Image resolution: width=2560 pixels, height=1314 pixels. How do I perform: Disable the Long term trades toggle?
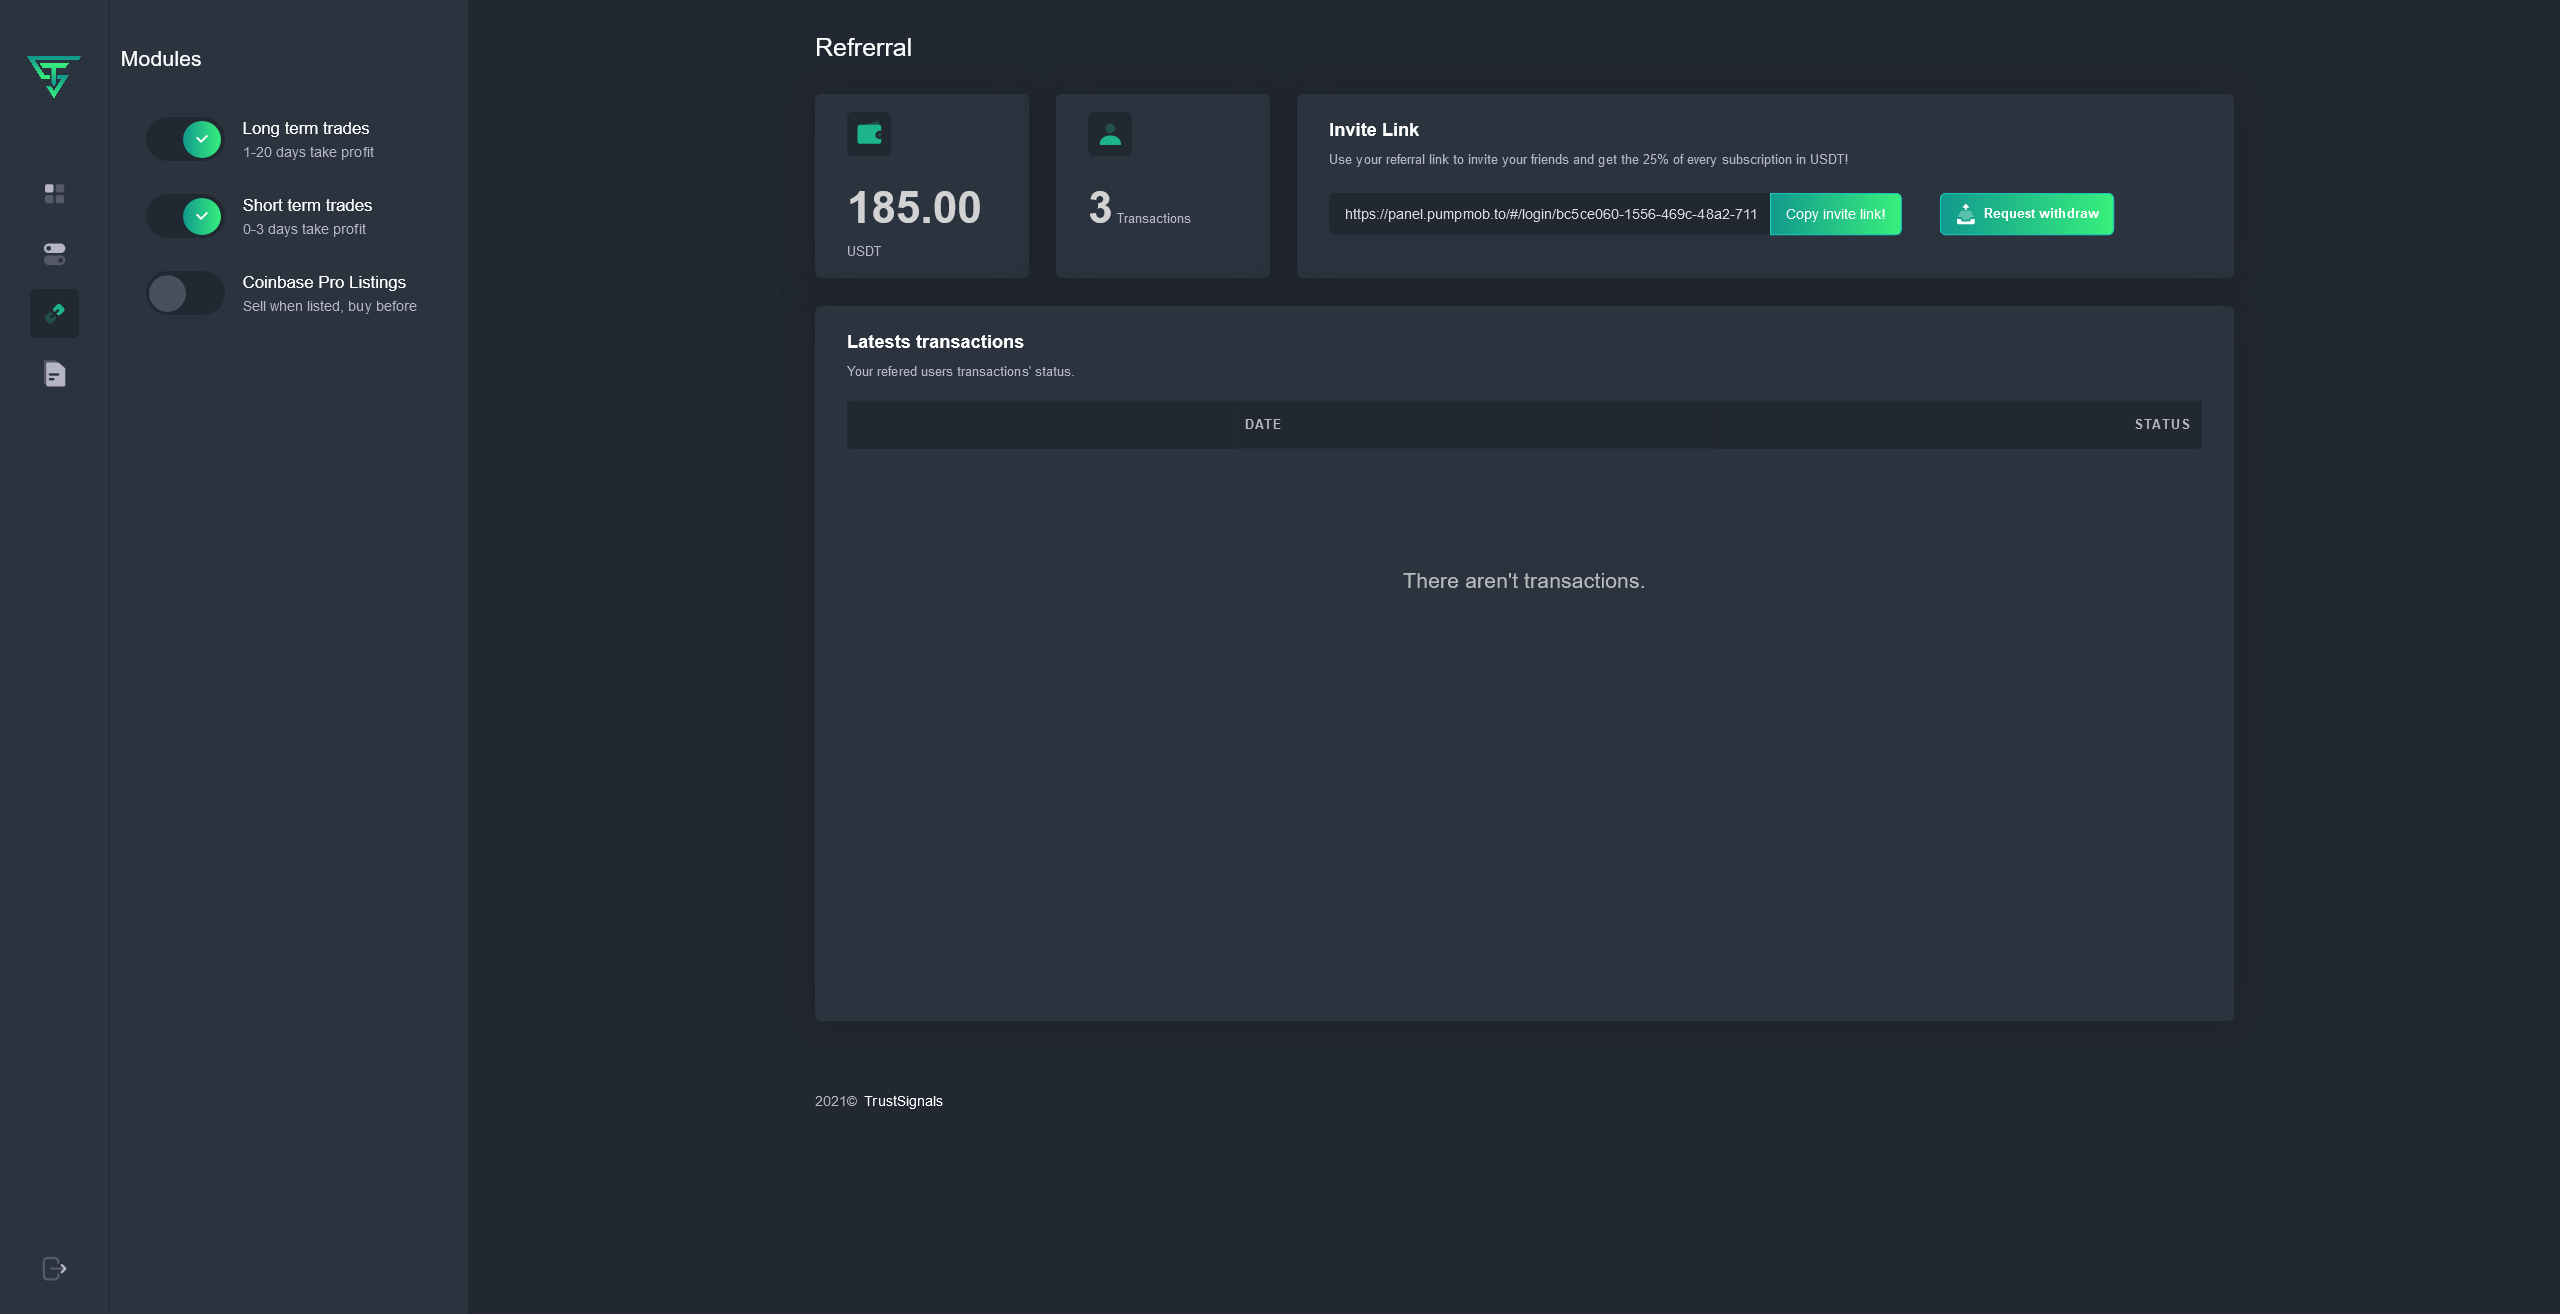coord(186,139)
